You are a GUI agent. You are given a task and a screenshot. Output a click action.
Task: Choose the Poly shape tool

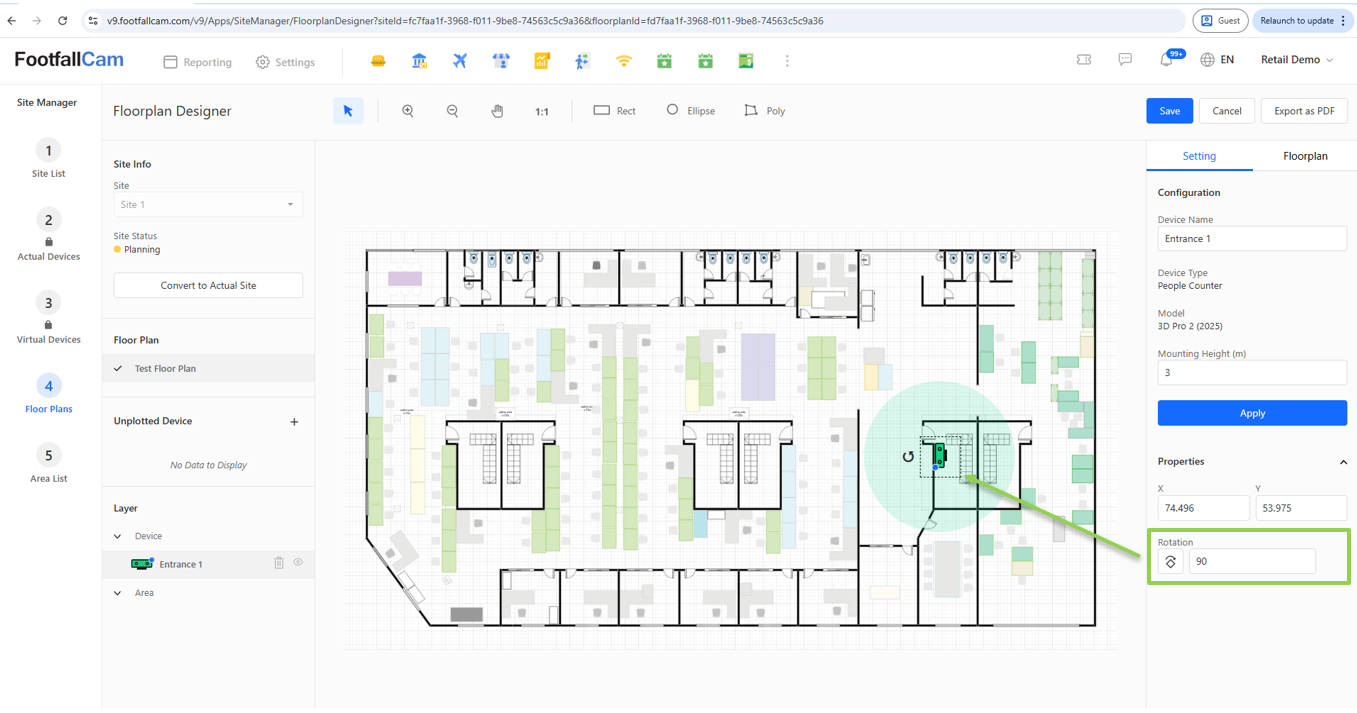[765, 111]
